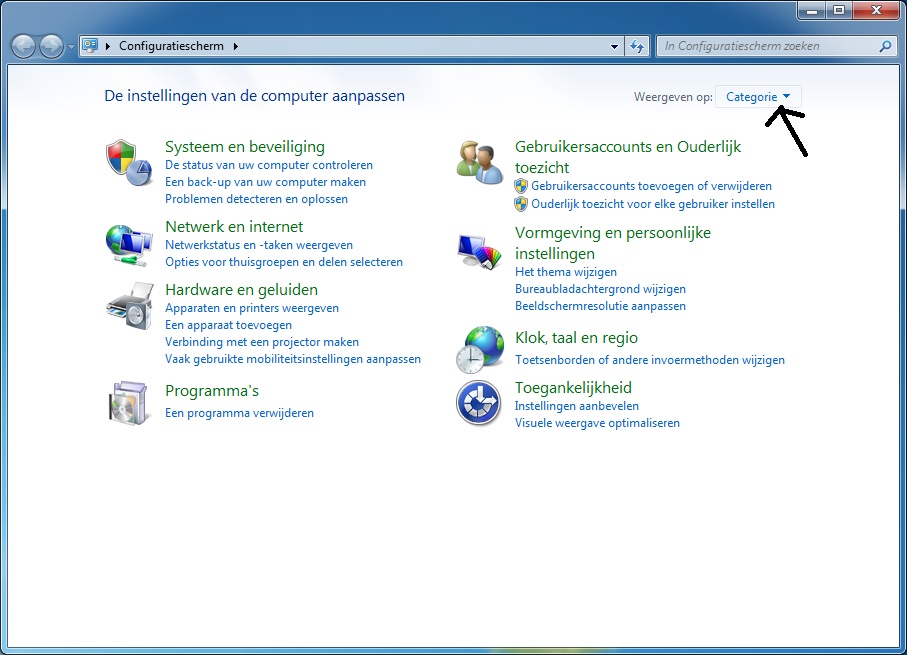Viewport: 907px width, 655px height.
Task: Click the Vormgeving monitor and color-fan icon
Action: 480,252
